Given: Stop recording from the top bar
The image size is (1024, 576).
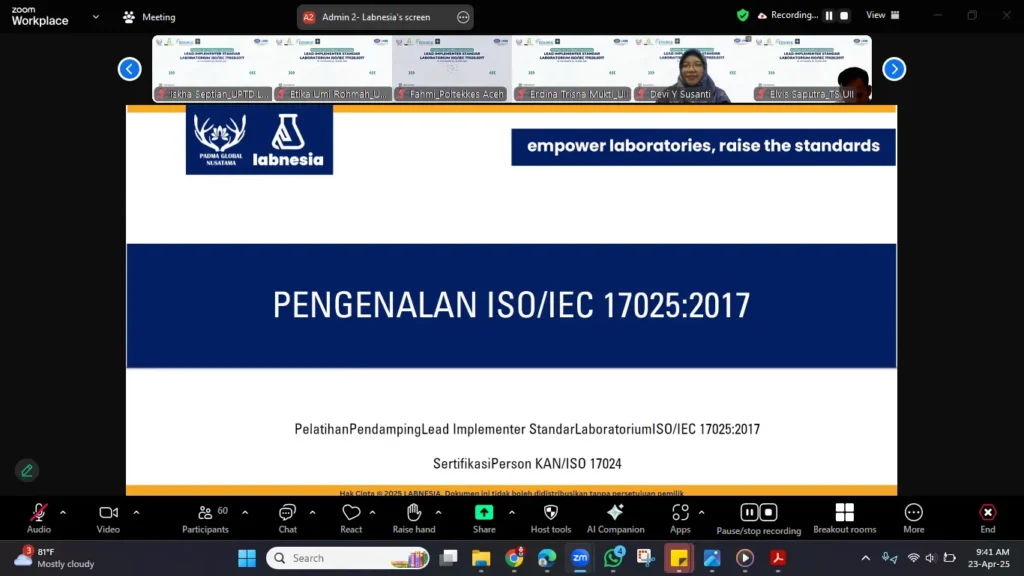Looking at the screenshot, I should point(844,16).
